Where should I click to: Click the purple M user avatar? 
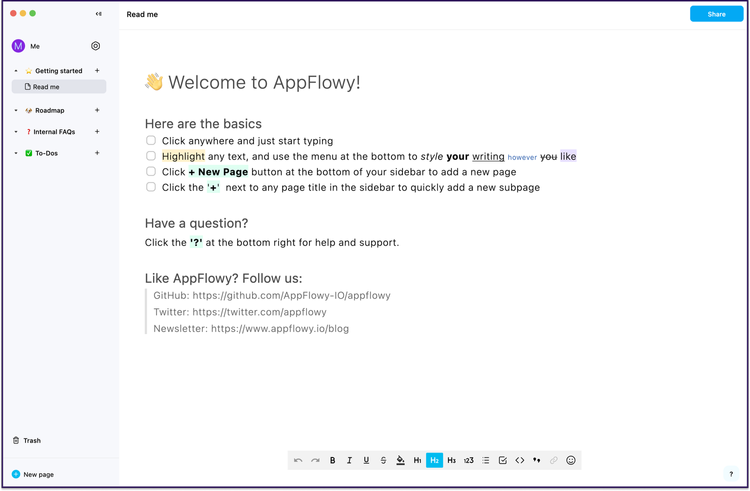pyautogui.click(x=18, y=46)
